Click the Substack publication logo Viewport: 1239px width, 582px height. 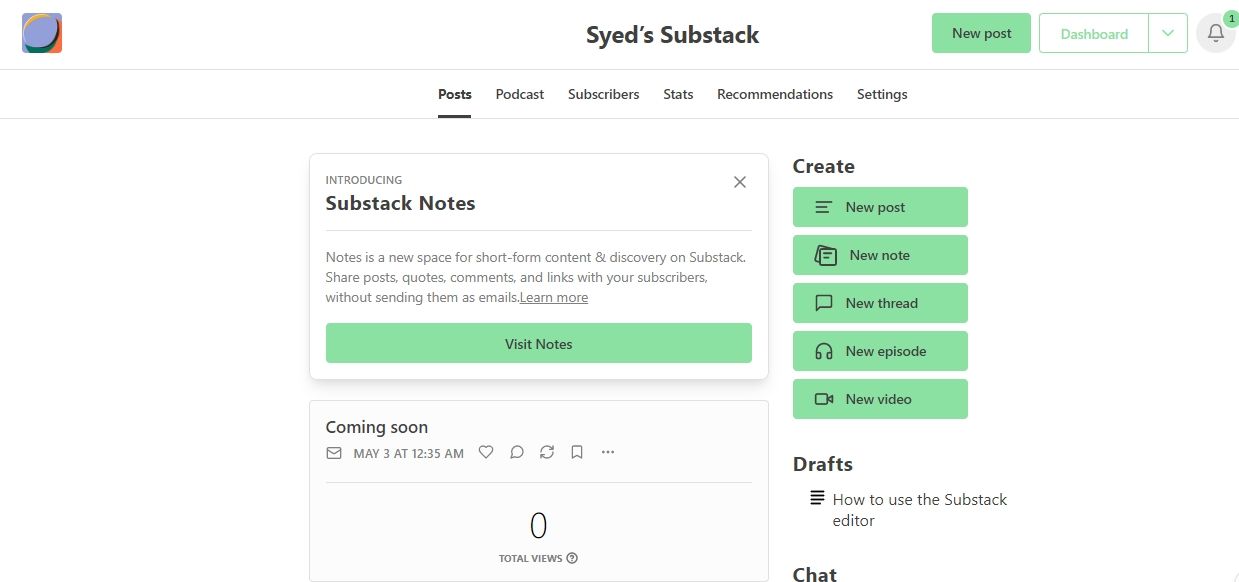pyautogui.click(x=41, y=32)
